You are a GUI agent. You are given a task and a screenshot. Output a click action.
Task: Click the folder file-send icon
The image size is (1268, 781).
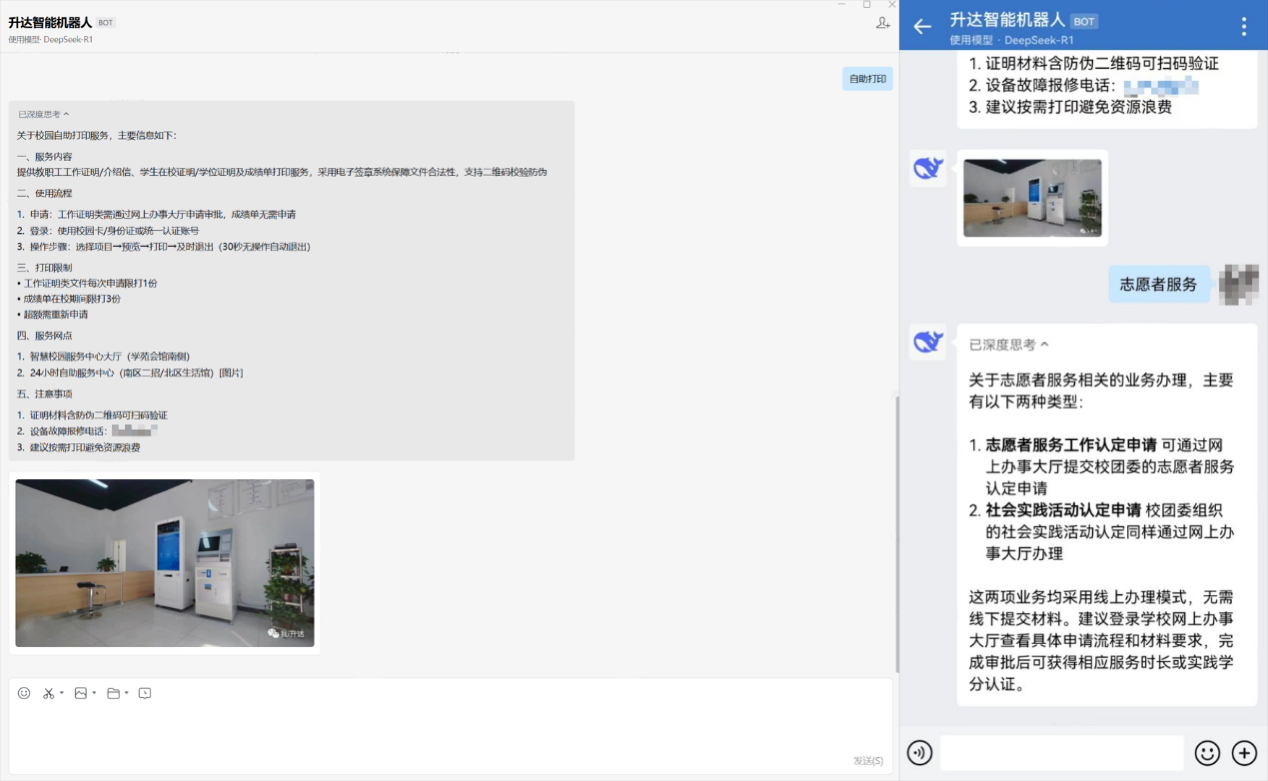113,693
